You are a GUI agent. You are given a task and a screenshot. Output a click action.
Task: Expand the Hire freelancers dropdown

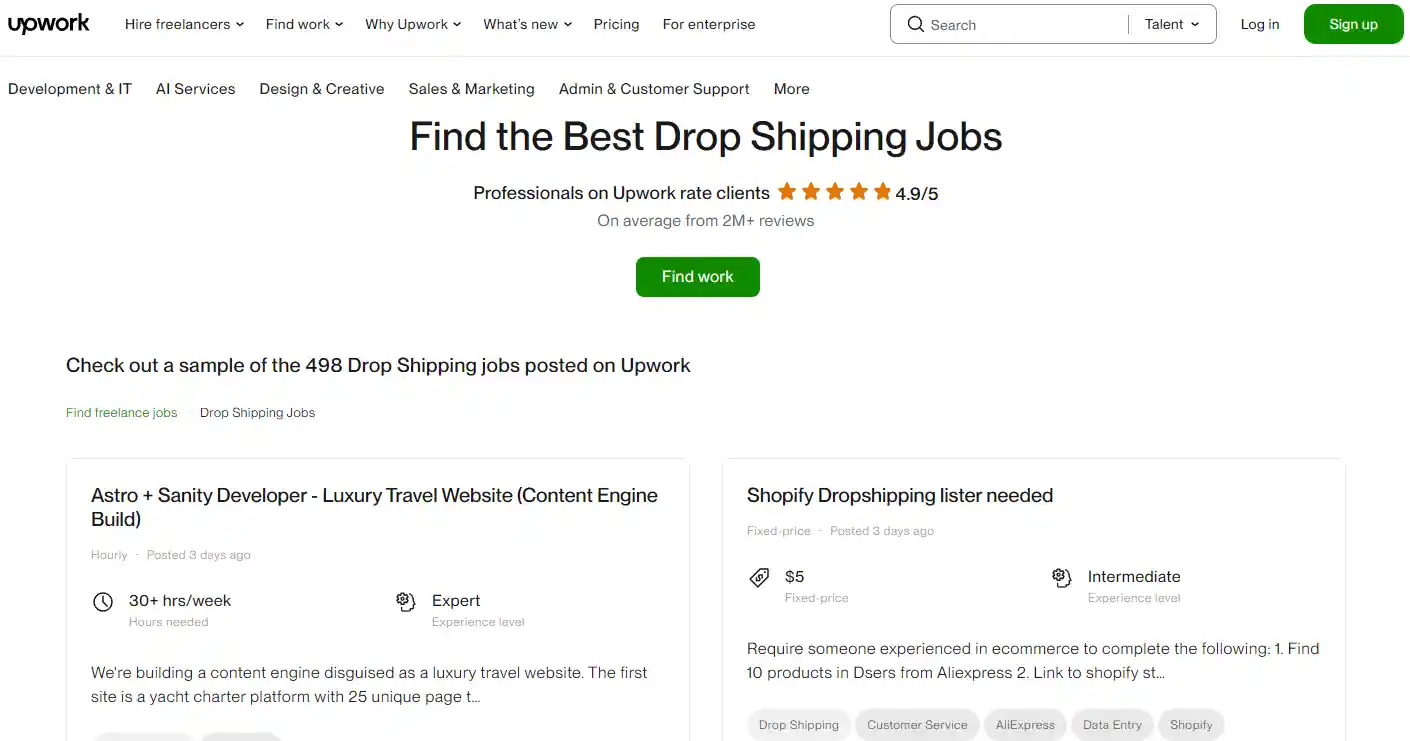click(x=183, y=24)
